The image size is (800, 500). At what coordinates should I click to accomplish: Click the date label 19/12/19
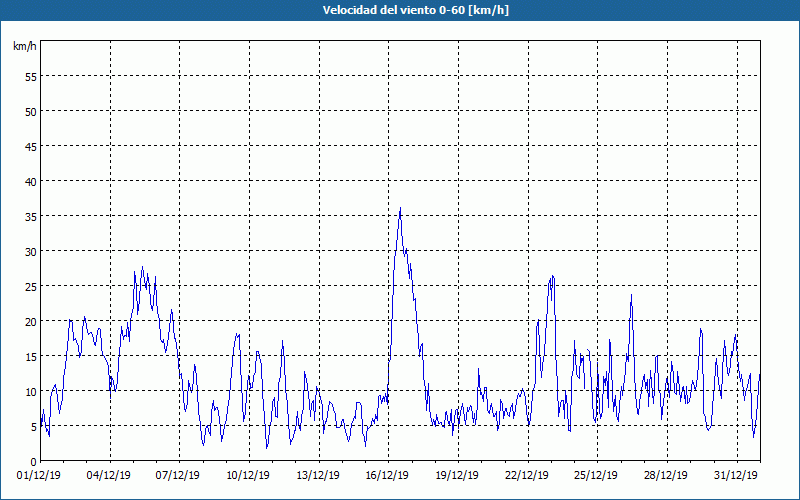(x=457, y=475)
